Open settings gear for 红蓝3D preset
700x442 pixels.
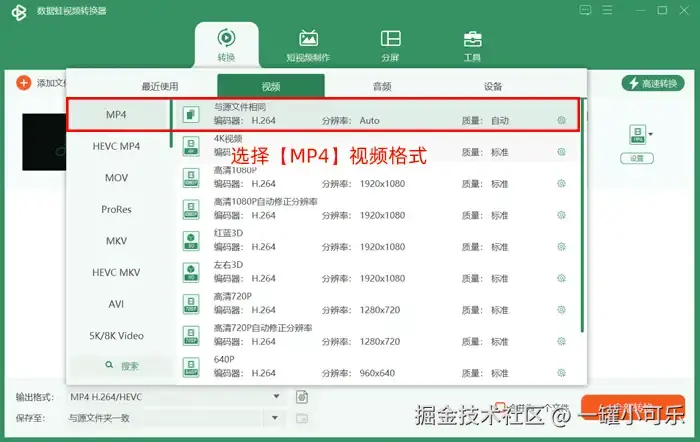(x=562, y=247)
